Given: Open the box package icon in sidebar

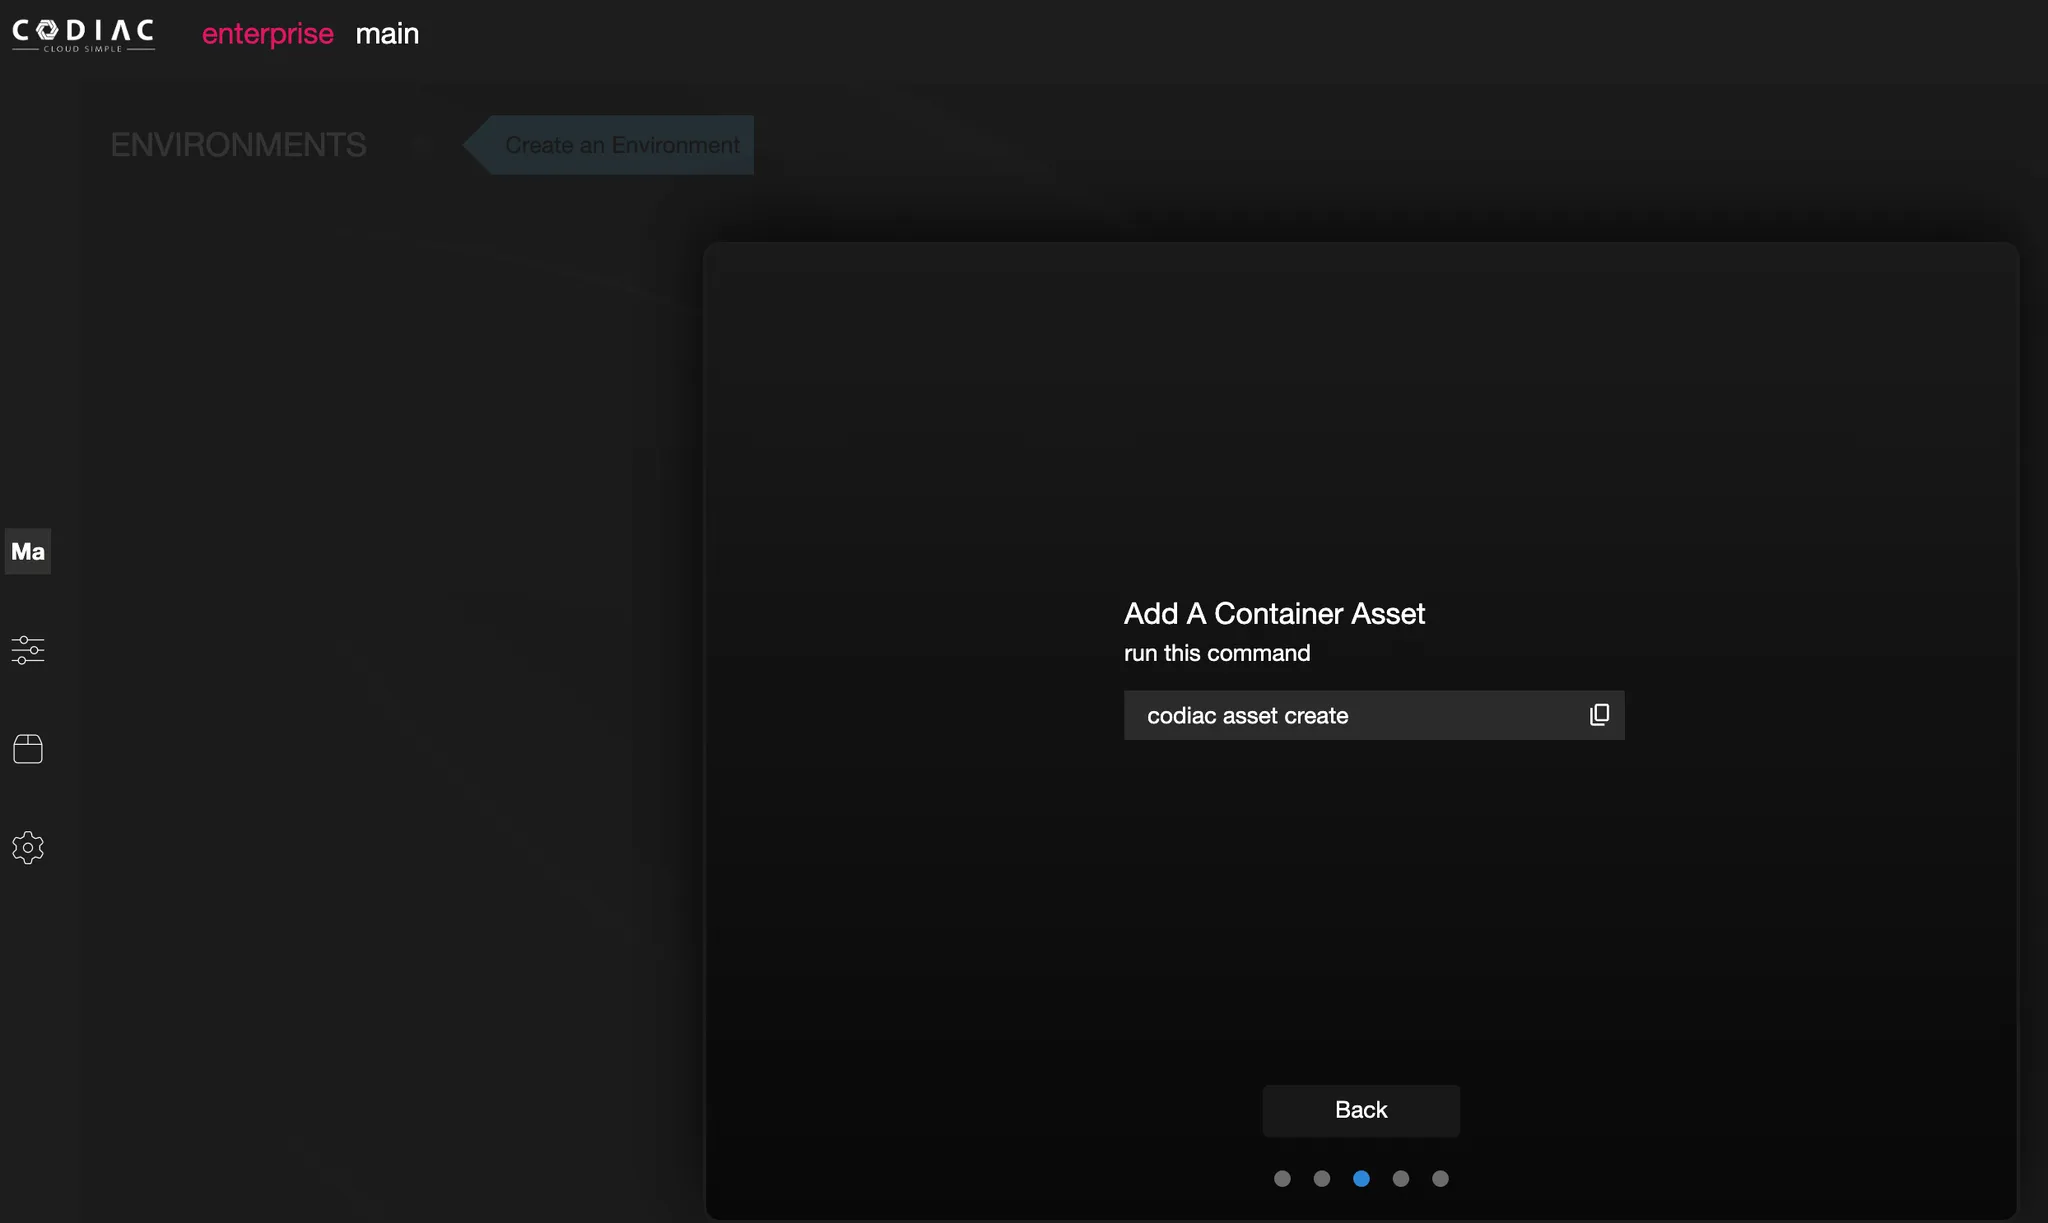Looking at the screenshot, I should 28,749.
